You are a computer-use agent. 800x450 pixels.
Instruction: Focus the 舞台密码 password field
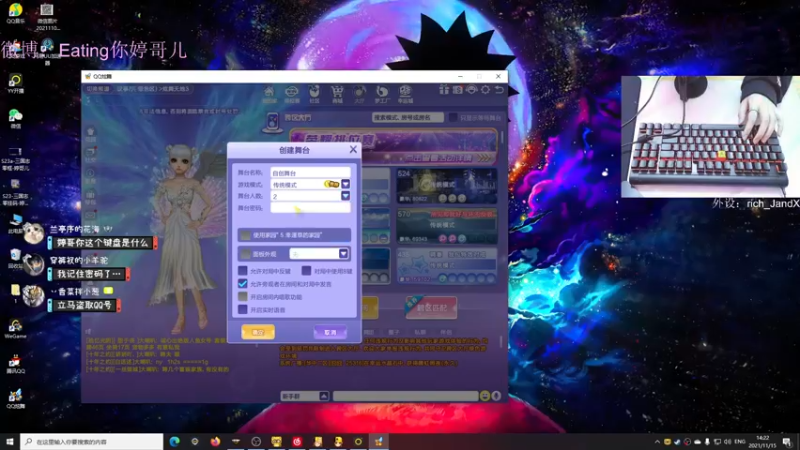pos(310,208)
